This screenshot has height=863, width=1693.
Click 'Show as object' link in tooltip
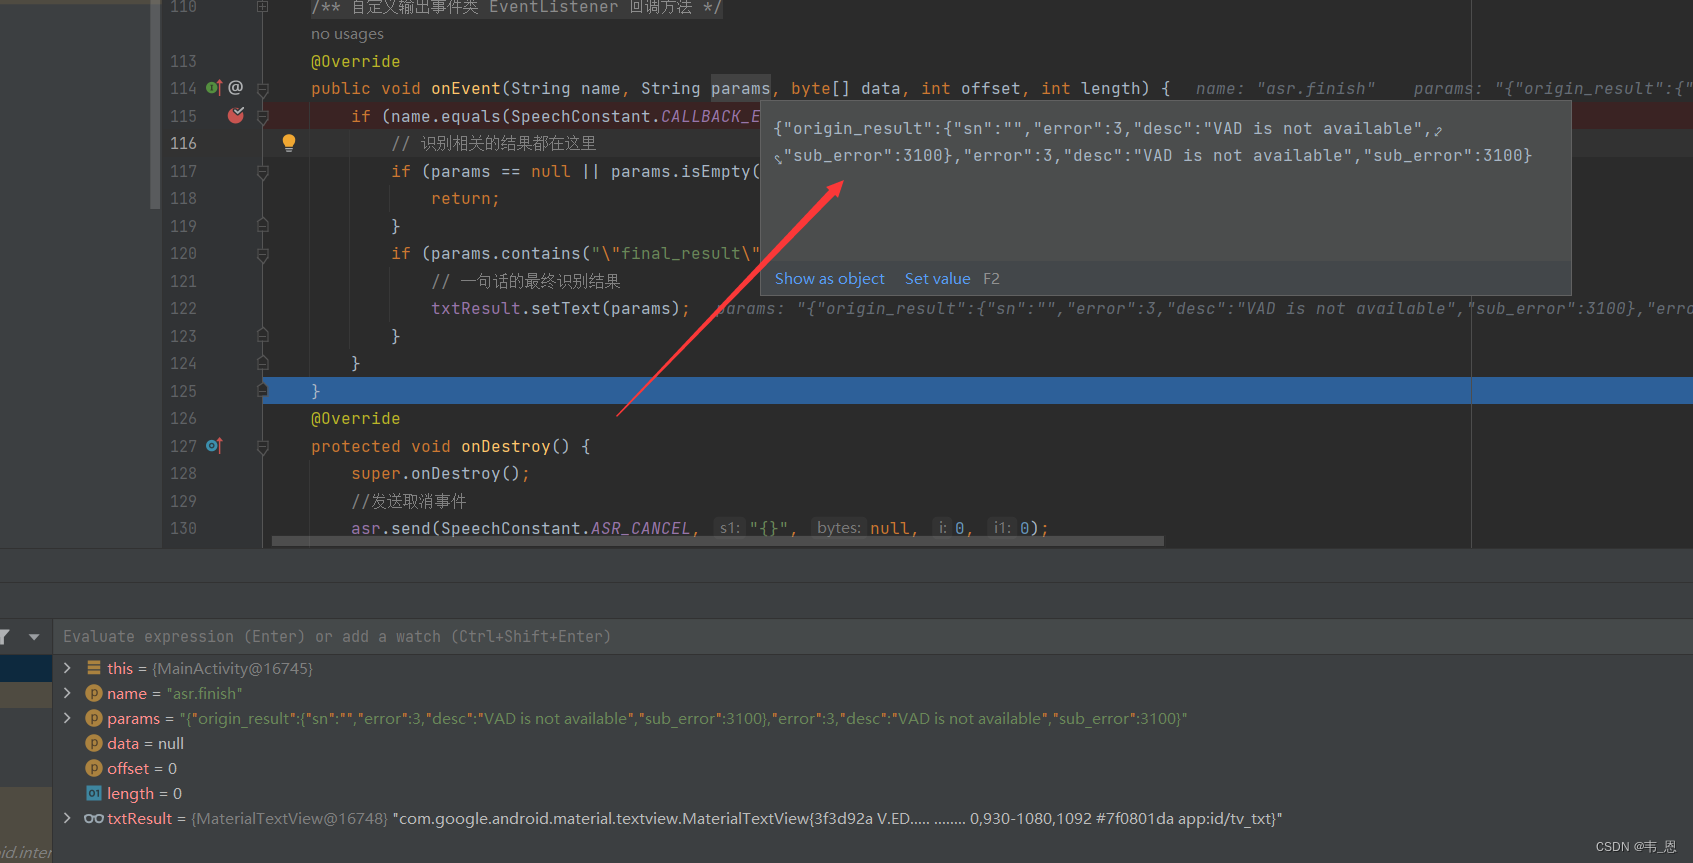tap(829, 279)
